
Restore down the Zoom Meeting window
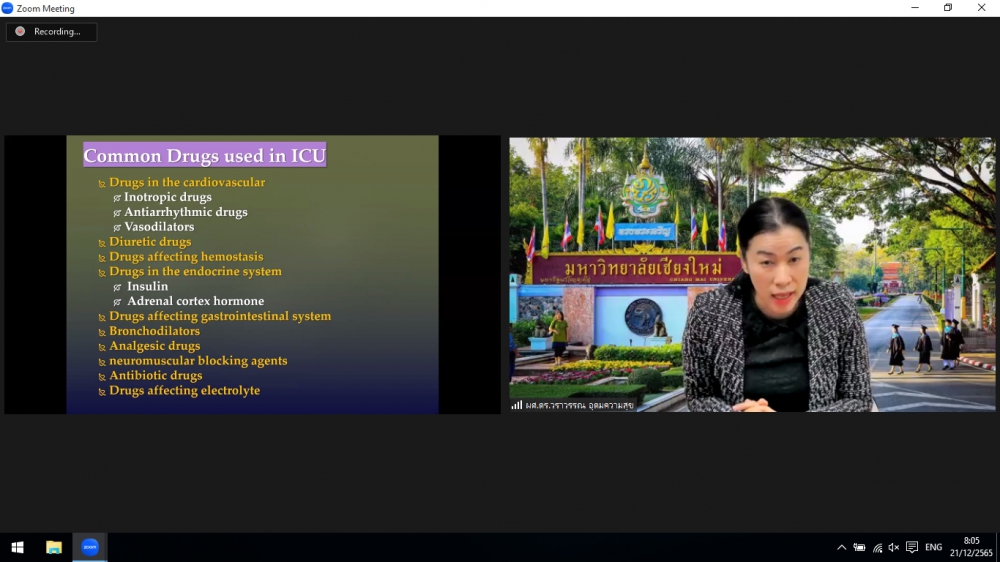pos(948,8)
